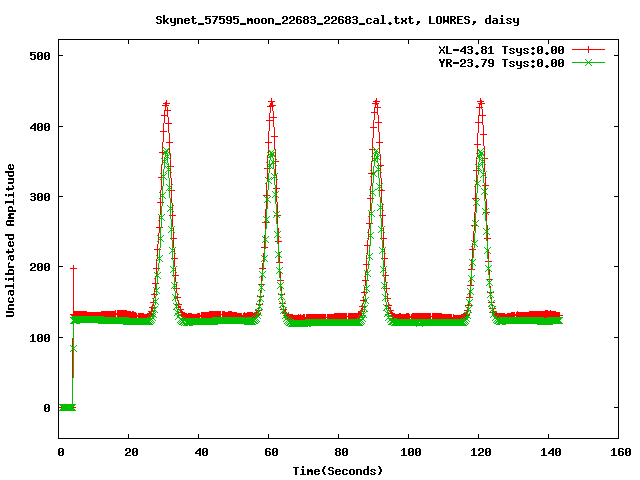
Task: Click the y-axis tick label '400'
Action: 40,127
